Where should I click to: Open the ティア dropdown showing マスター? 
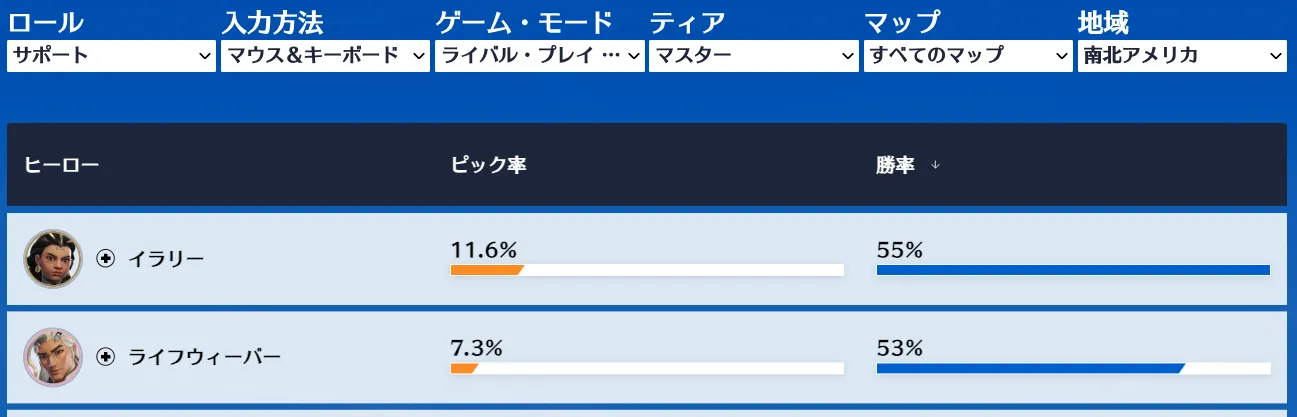tap(753, 56)
